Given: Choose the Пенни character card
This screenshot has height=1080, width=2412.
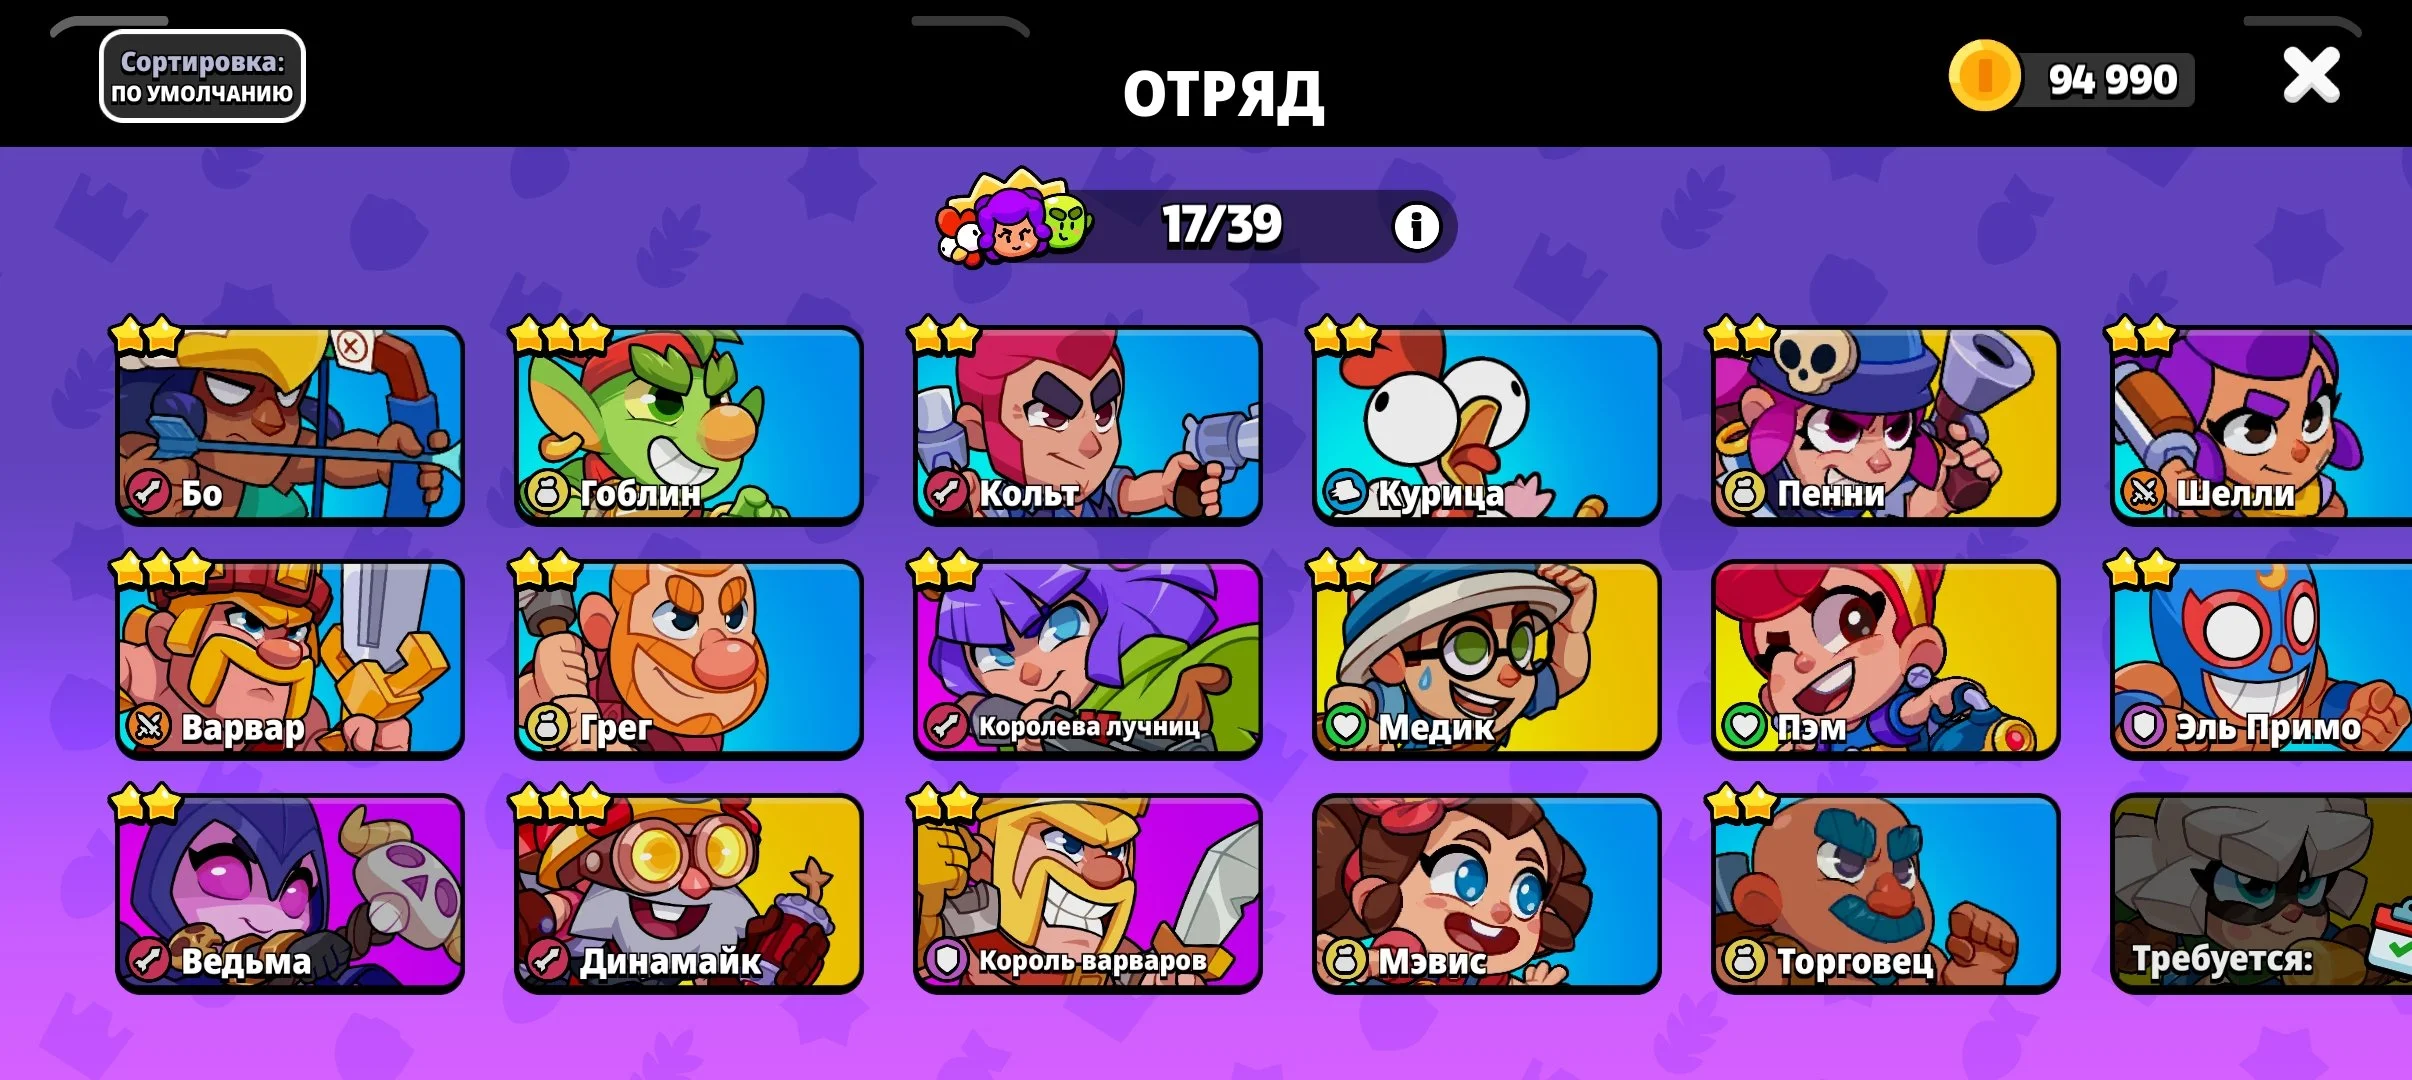Looking at the screenshot, I should [x=1886, y=425].
